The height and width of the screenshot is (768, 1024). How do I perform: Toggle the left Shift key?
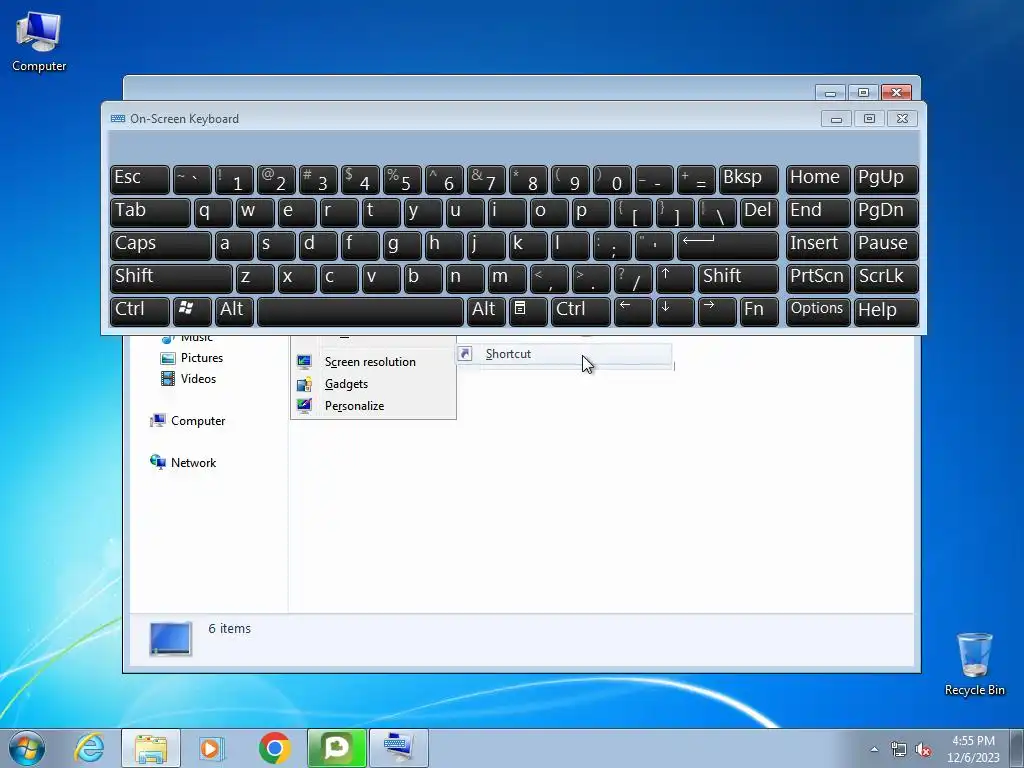pos(171,279)
